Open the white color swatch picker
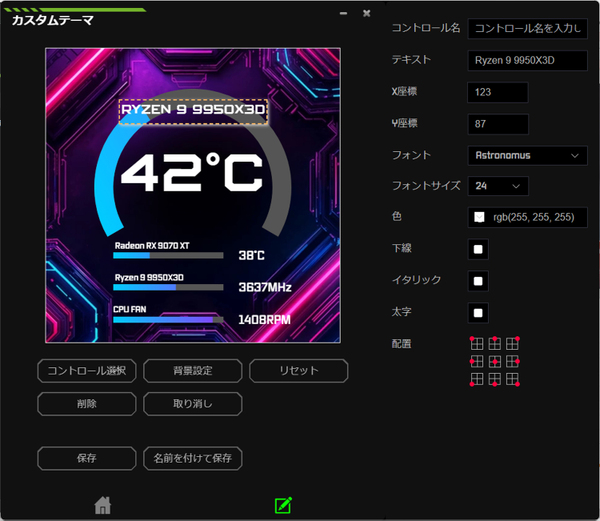600x521 pixels. tap(479, 217)
